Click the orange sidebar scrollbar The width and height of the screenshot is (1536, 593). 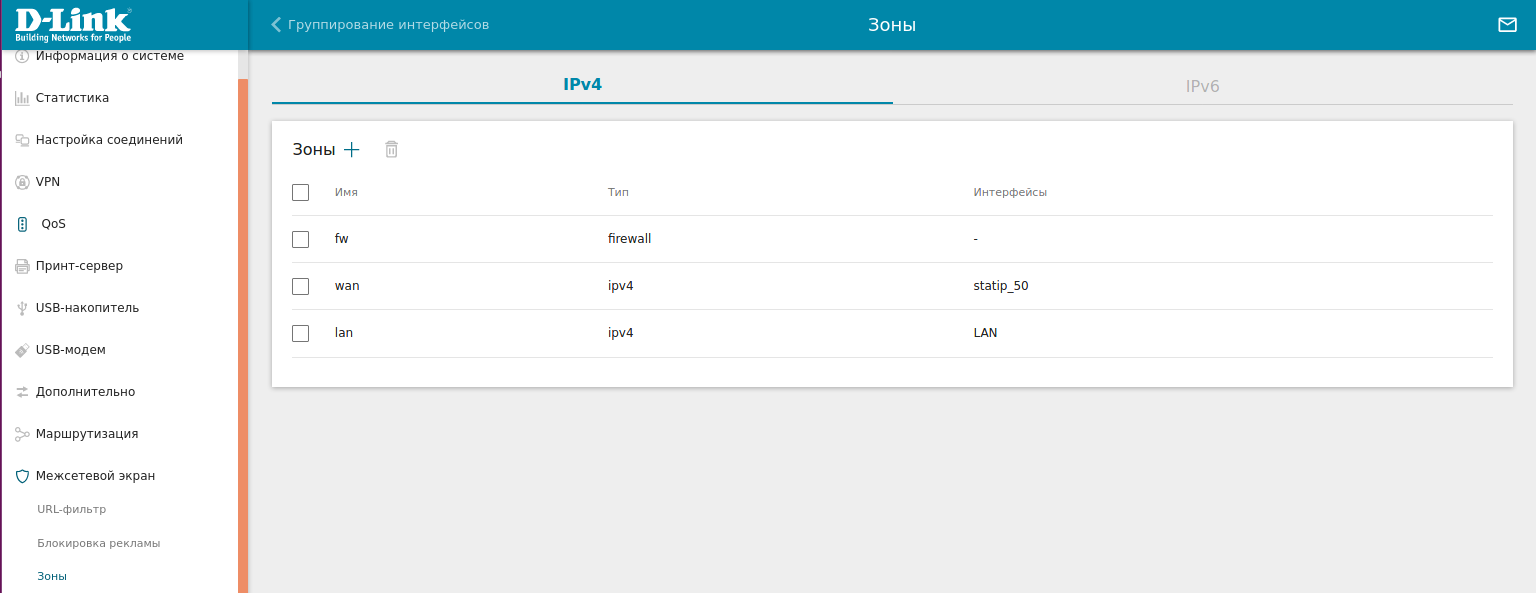[x=243, y=330]
